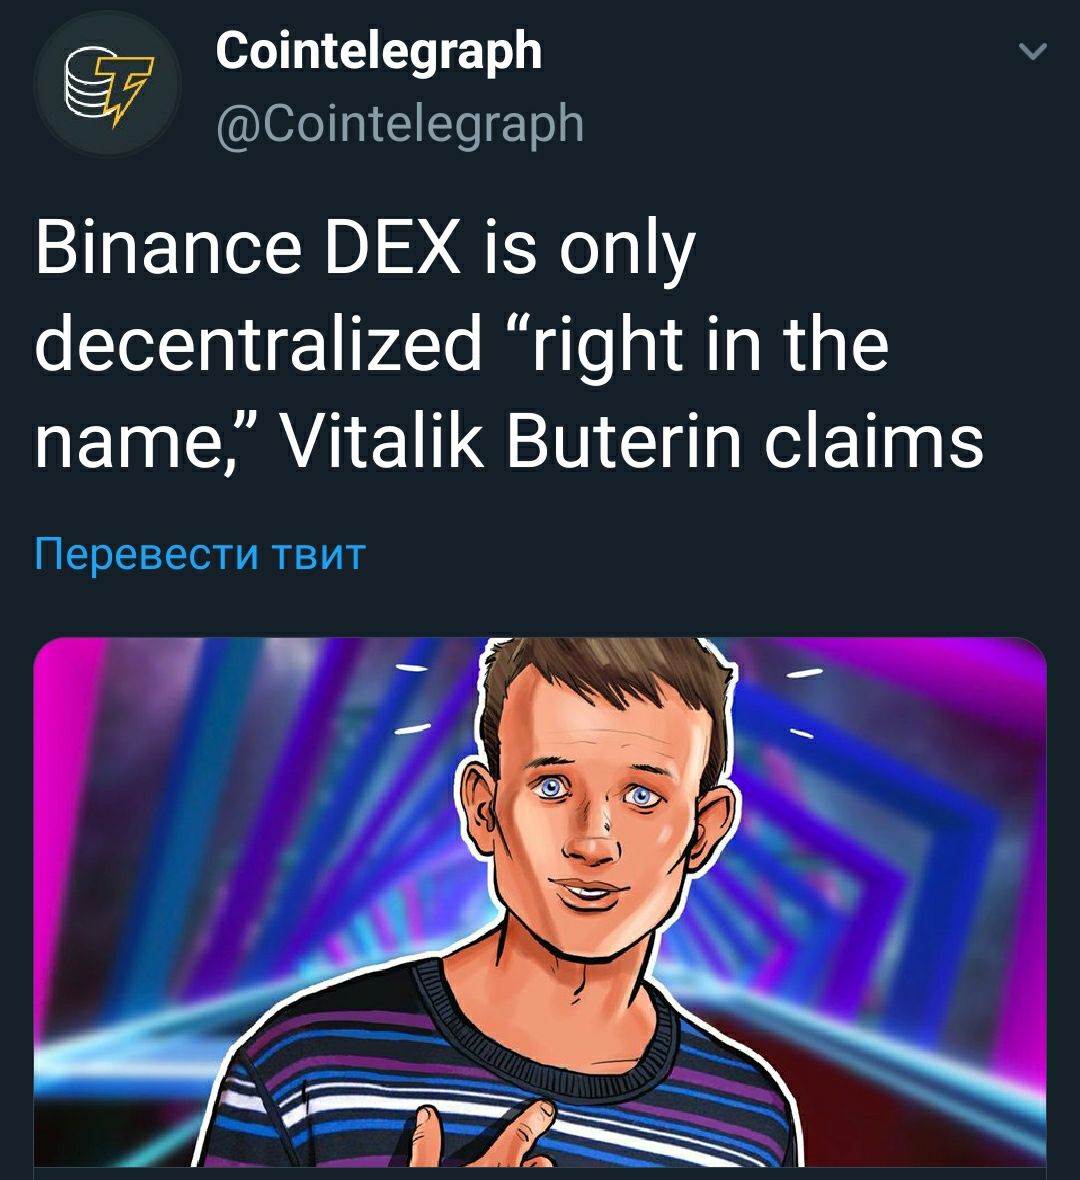
Task: Click the lightning bolt in Cointelegraph logo
Action: point(125,90)
